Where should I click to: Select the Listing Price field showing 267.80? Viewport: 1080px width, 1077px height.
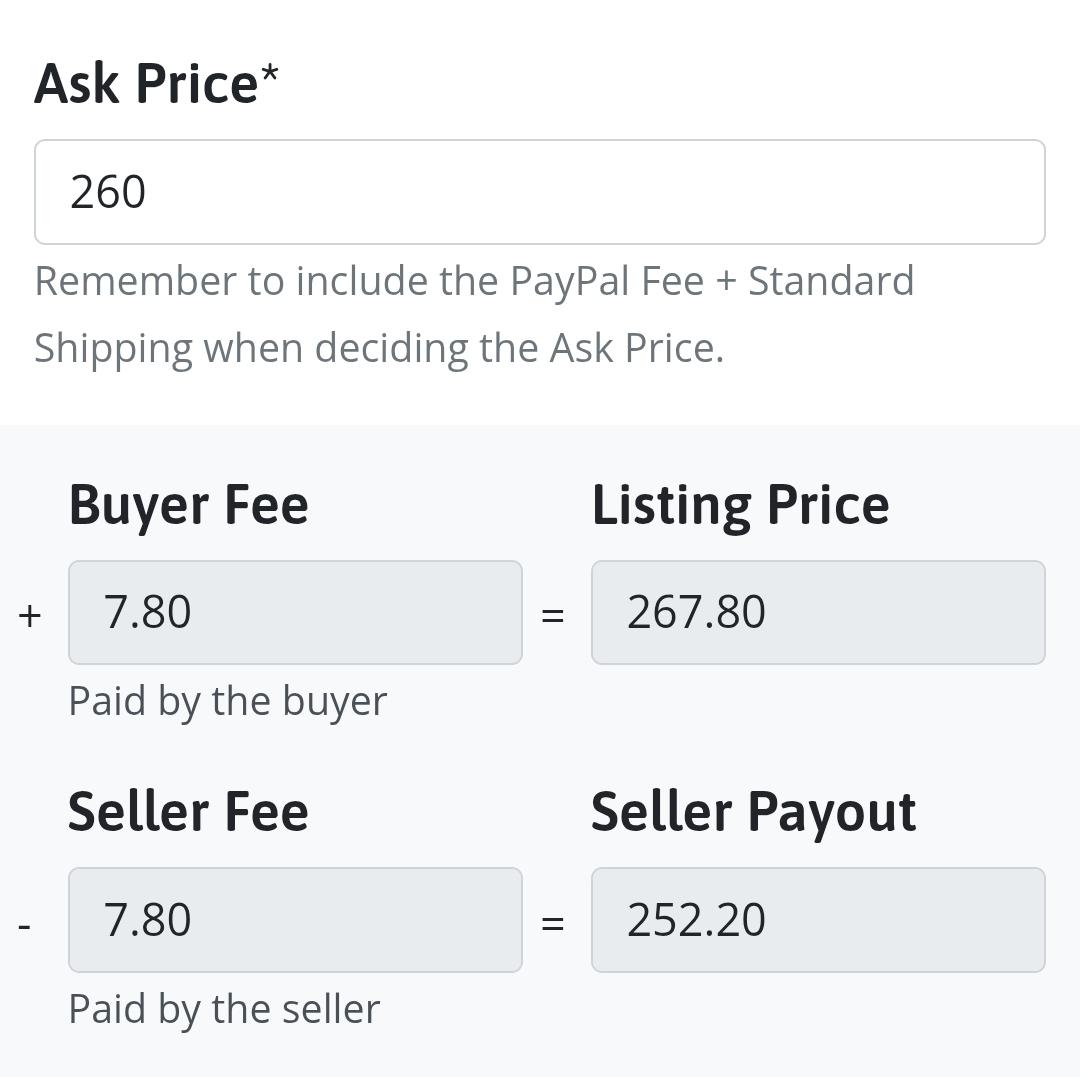[818, 612]
